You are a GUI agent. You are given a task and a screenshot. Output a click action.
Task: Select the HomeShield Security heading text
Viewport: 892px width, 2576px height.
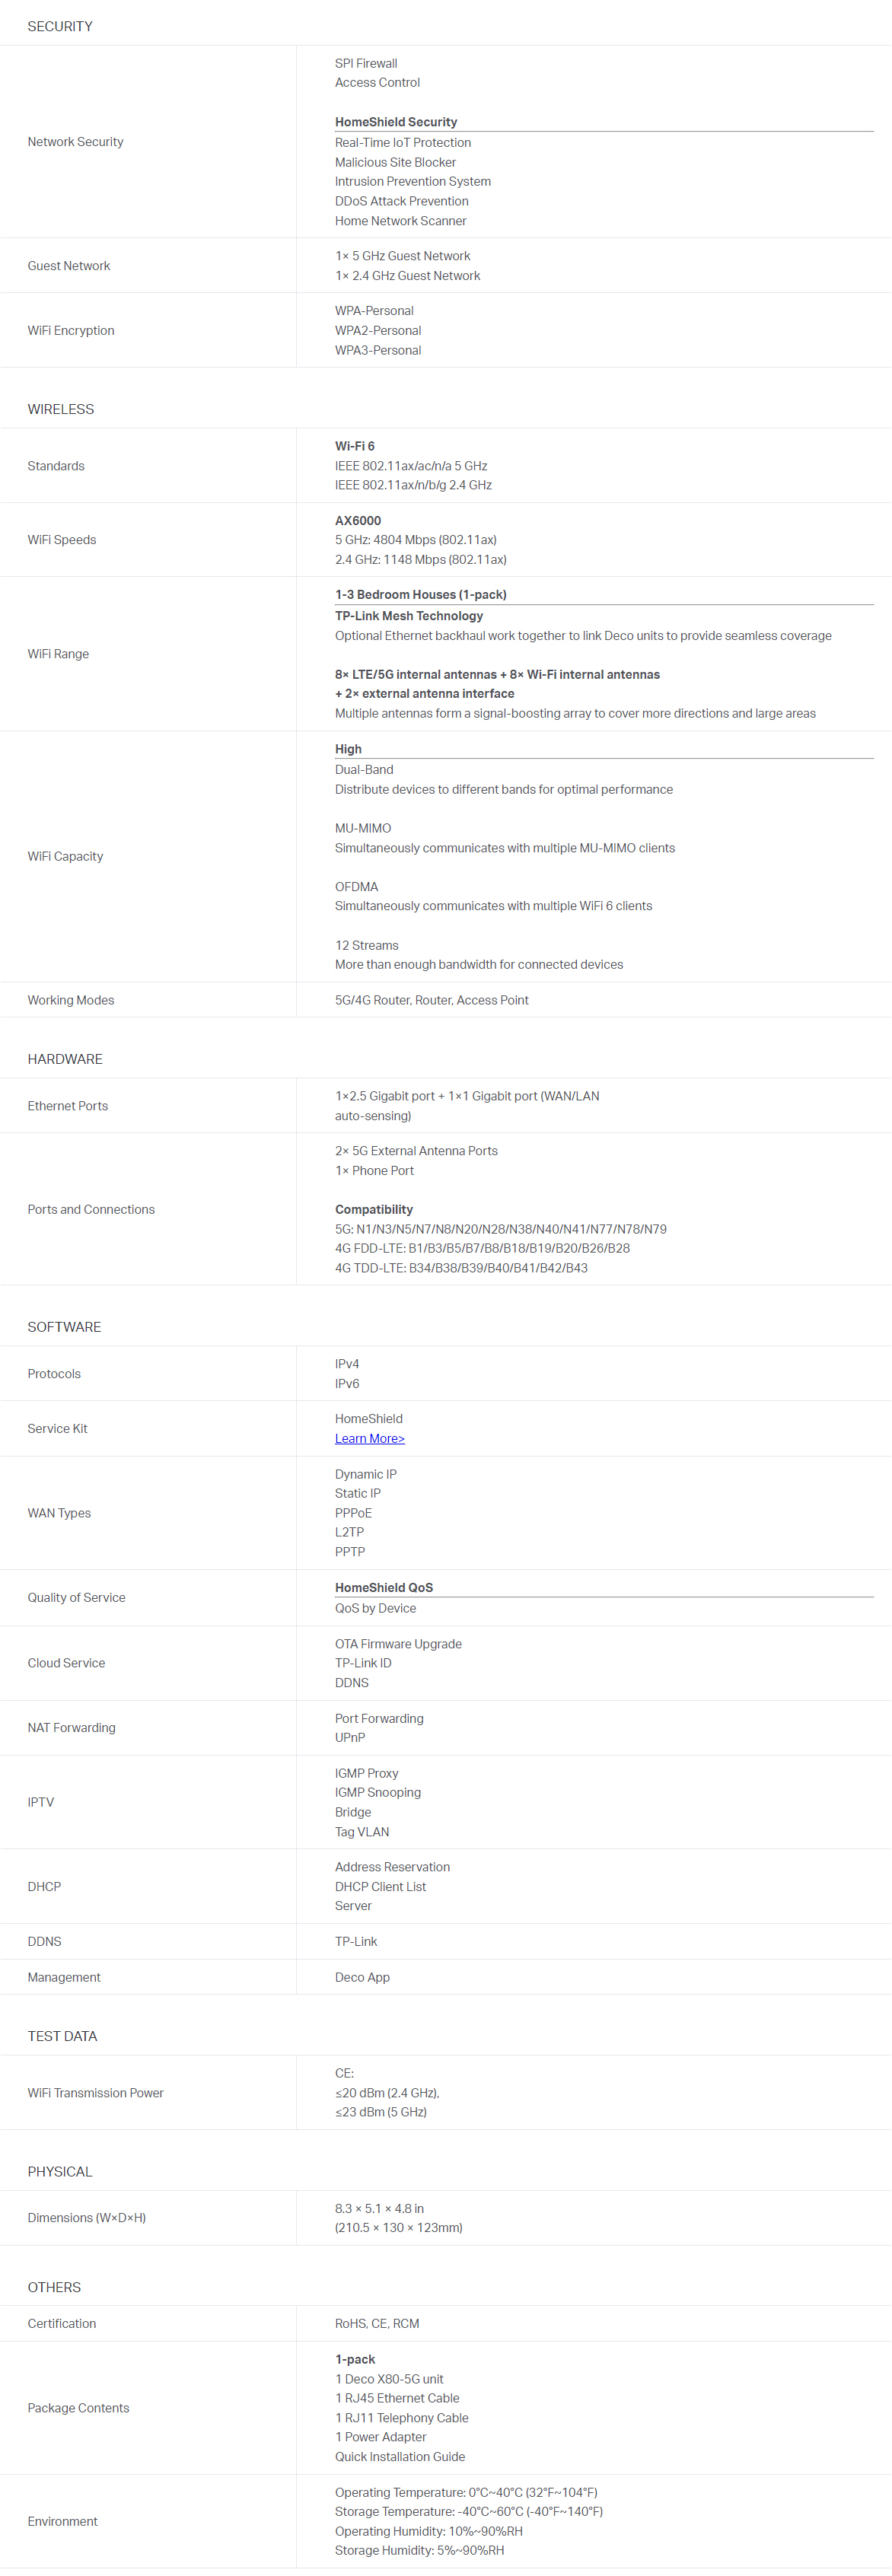click(x=396, y=122)
